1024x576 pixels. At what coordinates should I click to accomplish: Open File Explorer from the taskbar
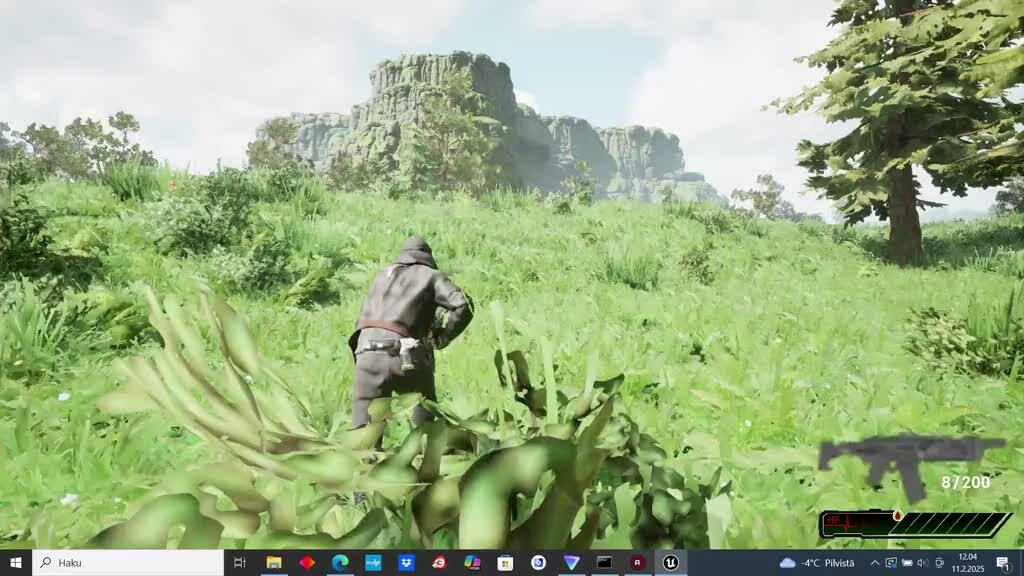click(x=273, y=563)
